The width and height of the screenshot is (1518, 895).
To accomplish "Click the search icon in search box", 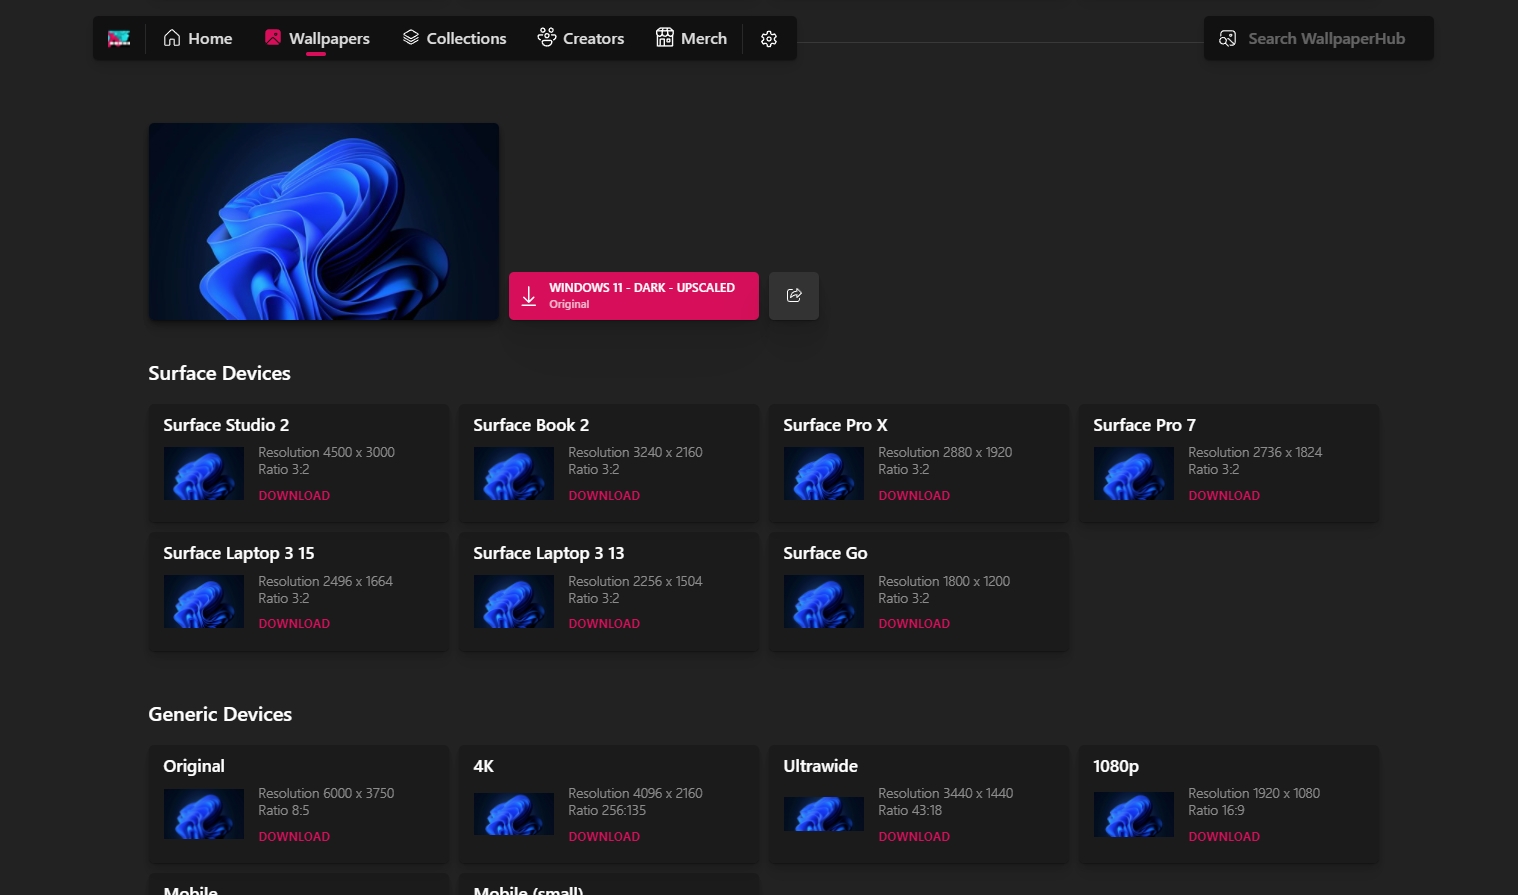I will [x=1227, y=38].
